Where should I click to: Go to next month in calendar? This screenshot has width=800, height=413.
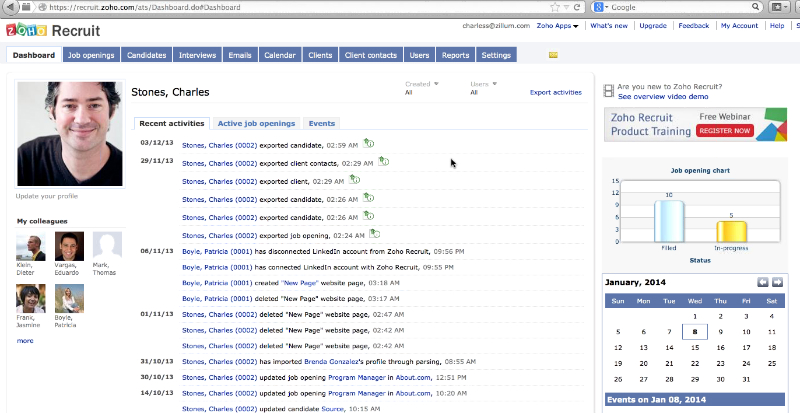pos(777,283)
